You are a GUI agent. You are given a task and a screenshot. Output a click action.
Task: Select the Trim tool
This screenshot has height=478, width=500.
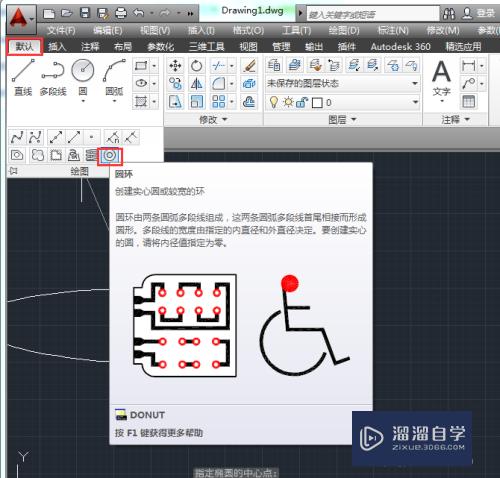pos(219,66)
